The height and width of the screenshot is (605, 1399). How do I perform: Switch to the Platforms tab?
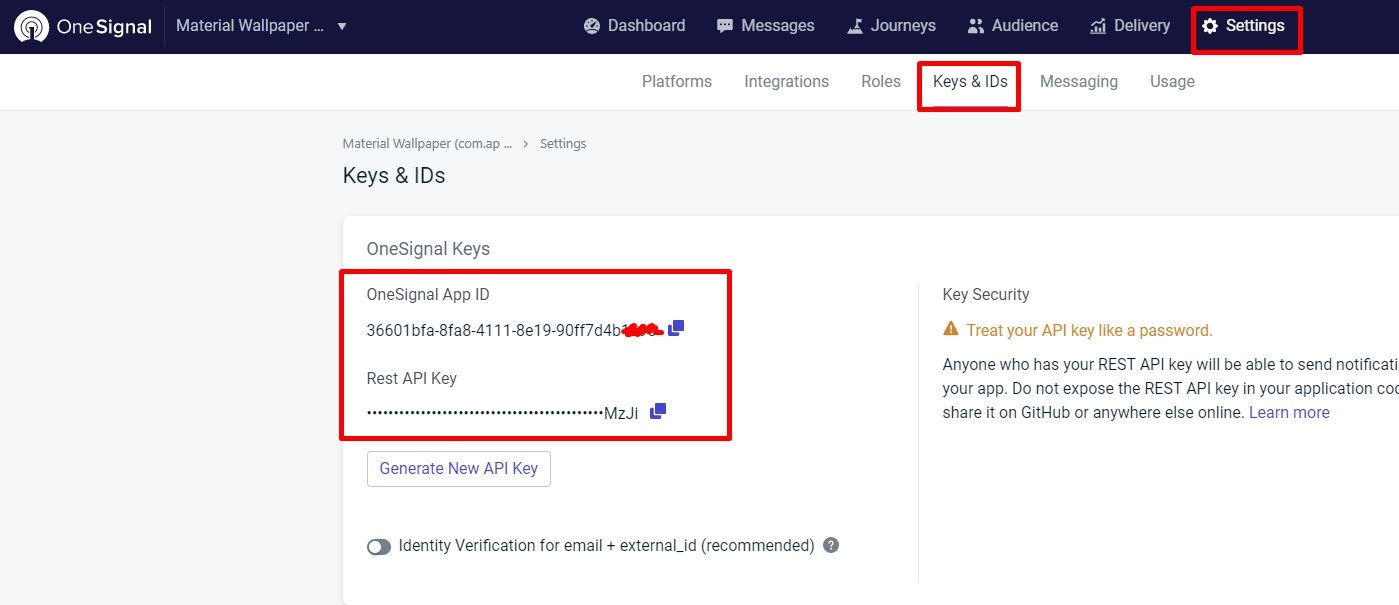tap(677, 82)
